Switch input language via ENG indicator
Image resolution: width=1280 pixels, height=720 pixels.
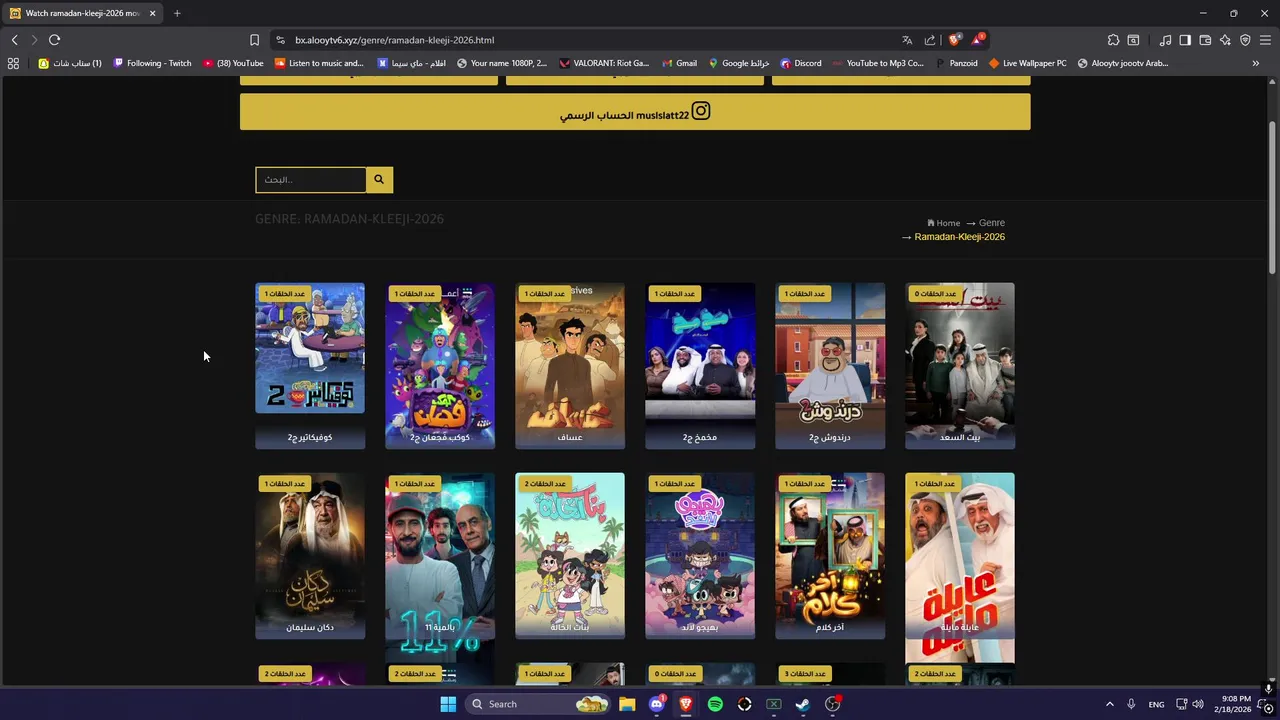tap(1156, 704)
